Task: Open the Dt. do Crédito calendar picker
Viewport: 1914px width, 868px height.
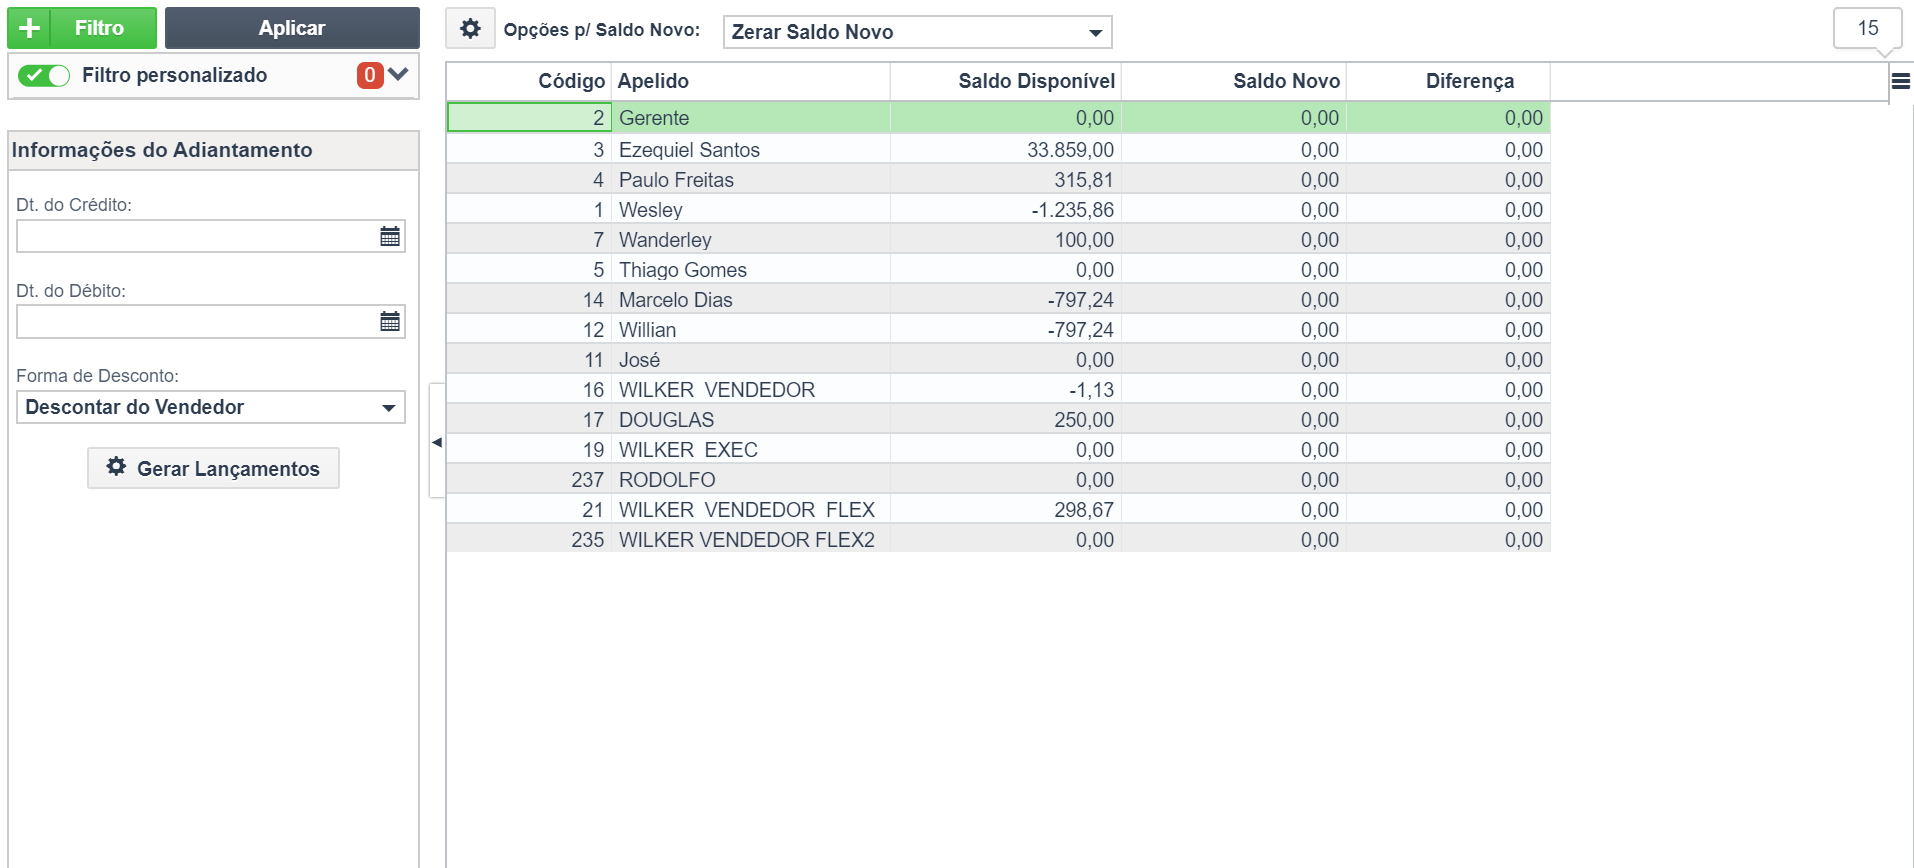Action: 390,236
